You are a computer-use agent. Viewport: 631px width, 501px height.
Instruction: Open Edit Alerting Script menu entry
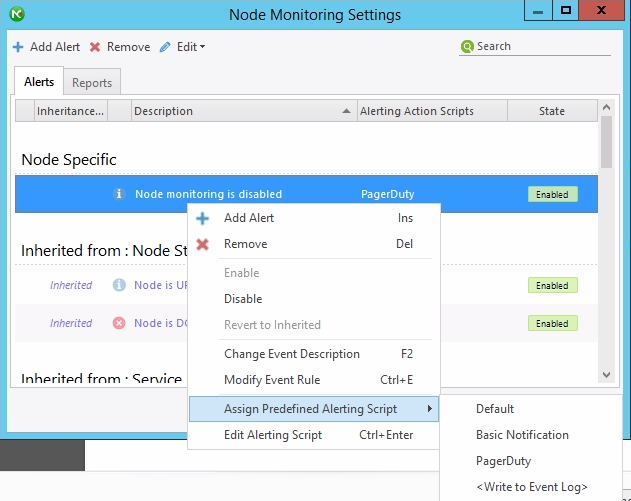pos(314,435)
